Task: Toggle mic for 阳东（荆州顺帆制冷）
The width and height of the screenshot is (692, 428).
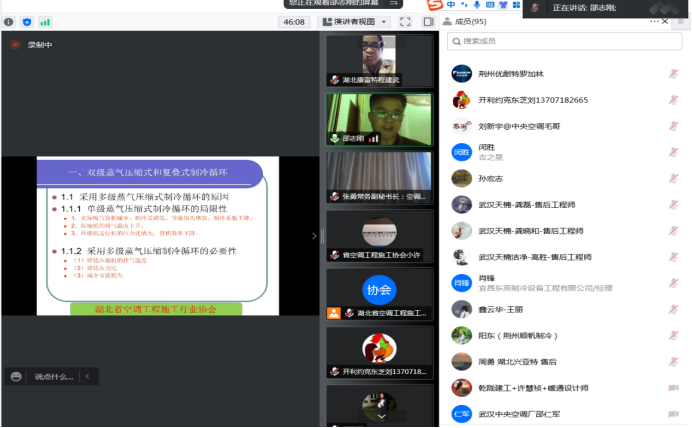Action: click(x=673, y=335)
